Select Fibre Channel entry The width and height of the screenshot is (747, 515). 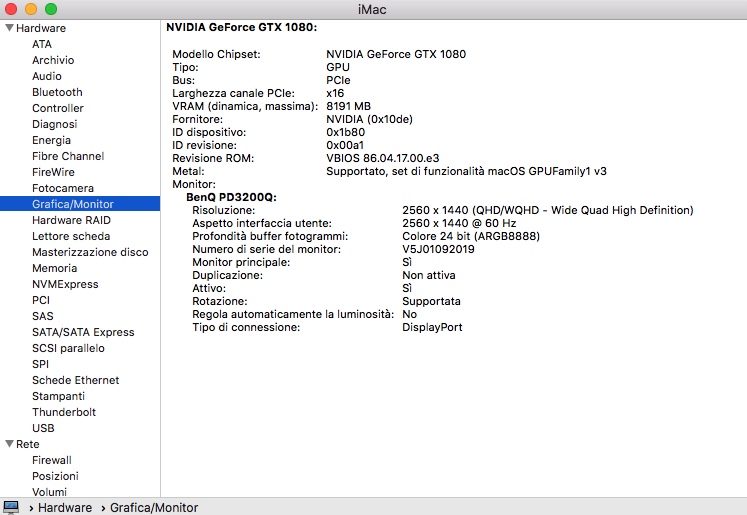pos(68,156)
